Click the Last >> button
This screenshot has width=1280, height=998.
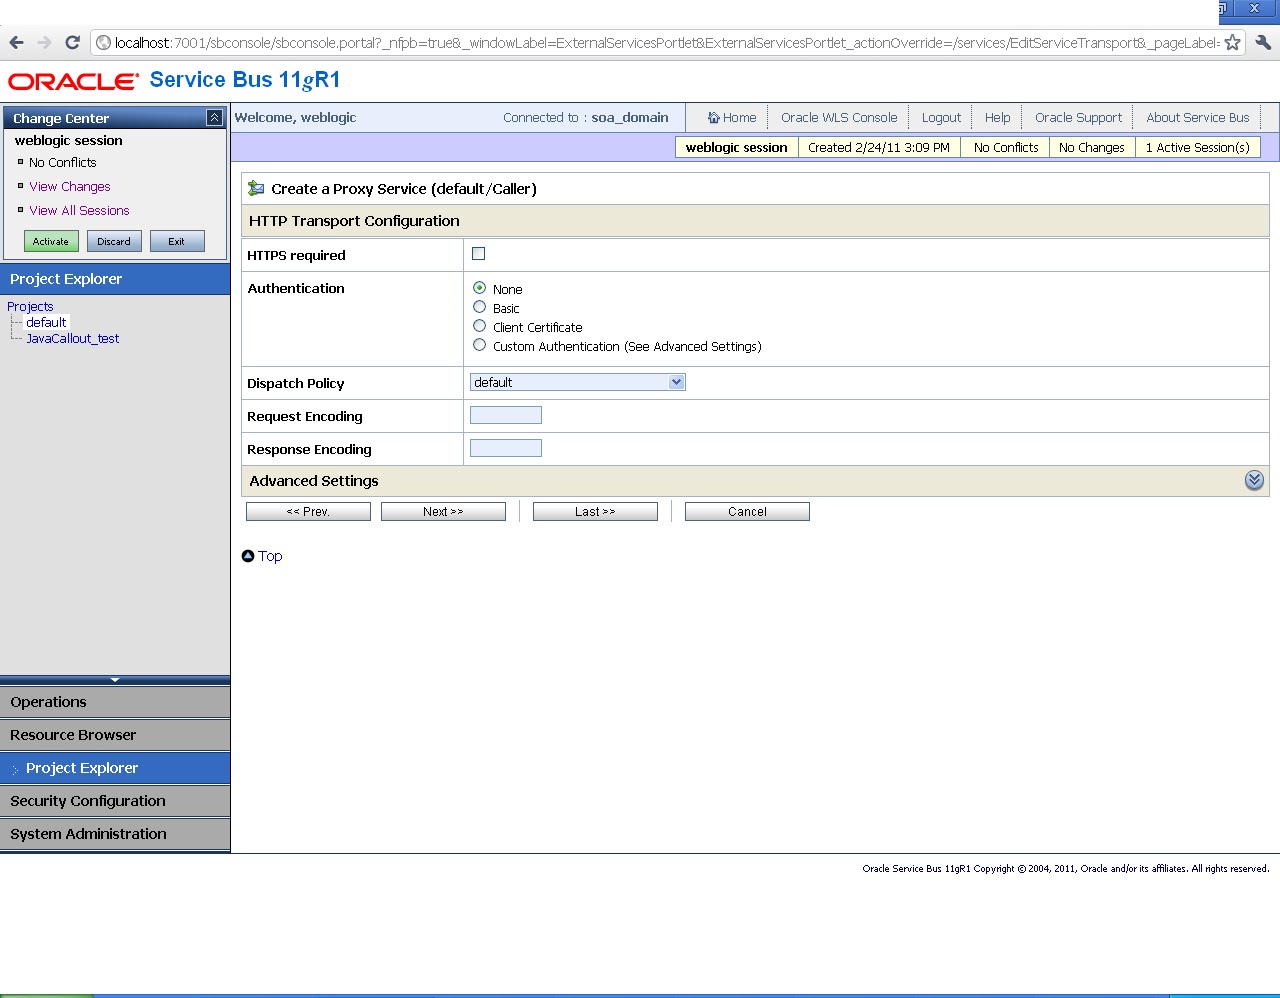[595, 511]
